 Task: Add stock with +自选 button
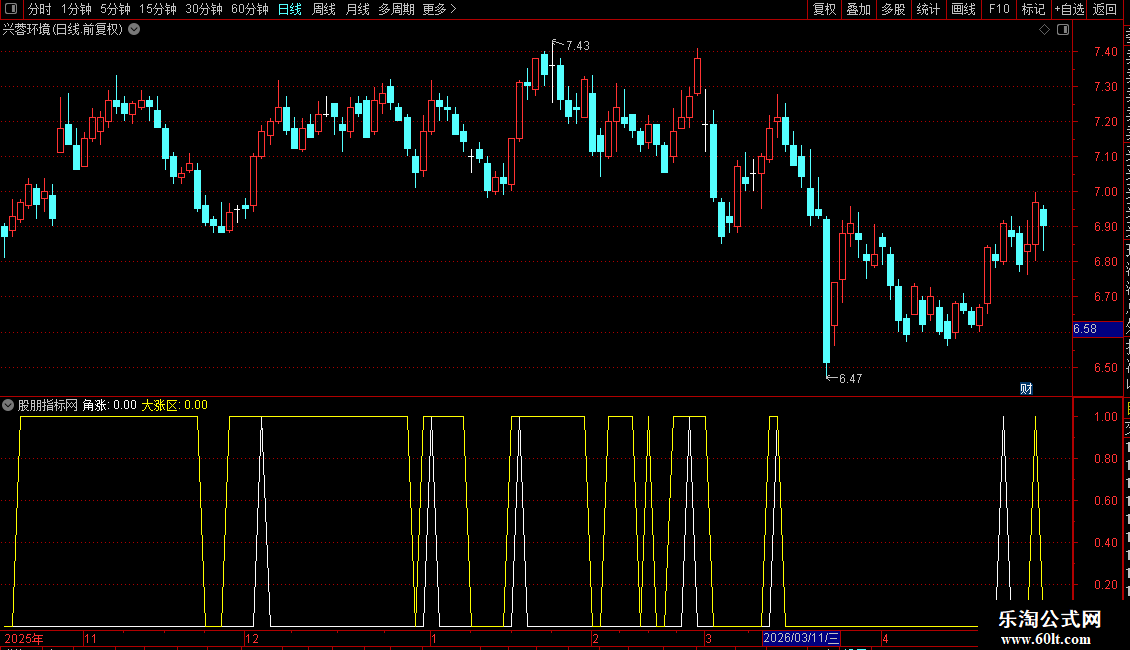pyautogui.click(x=1069, y=9)
